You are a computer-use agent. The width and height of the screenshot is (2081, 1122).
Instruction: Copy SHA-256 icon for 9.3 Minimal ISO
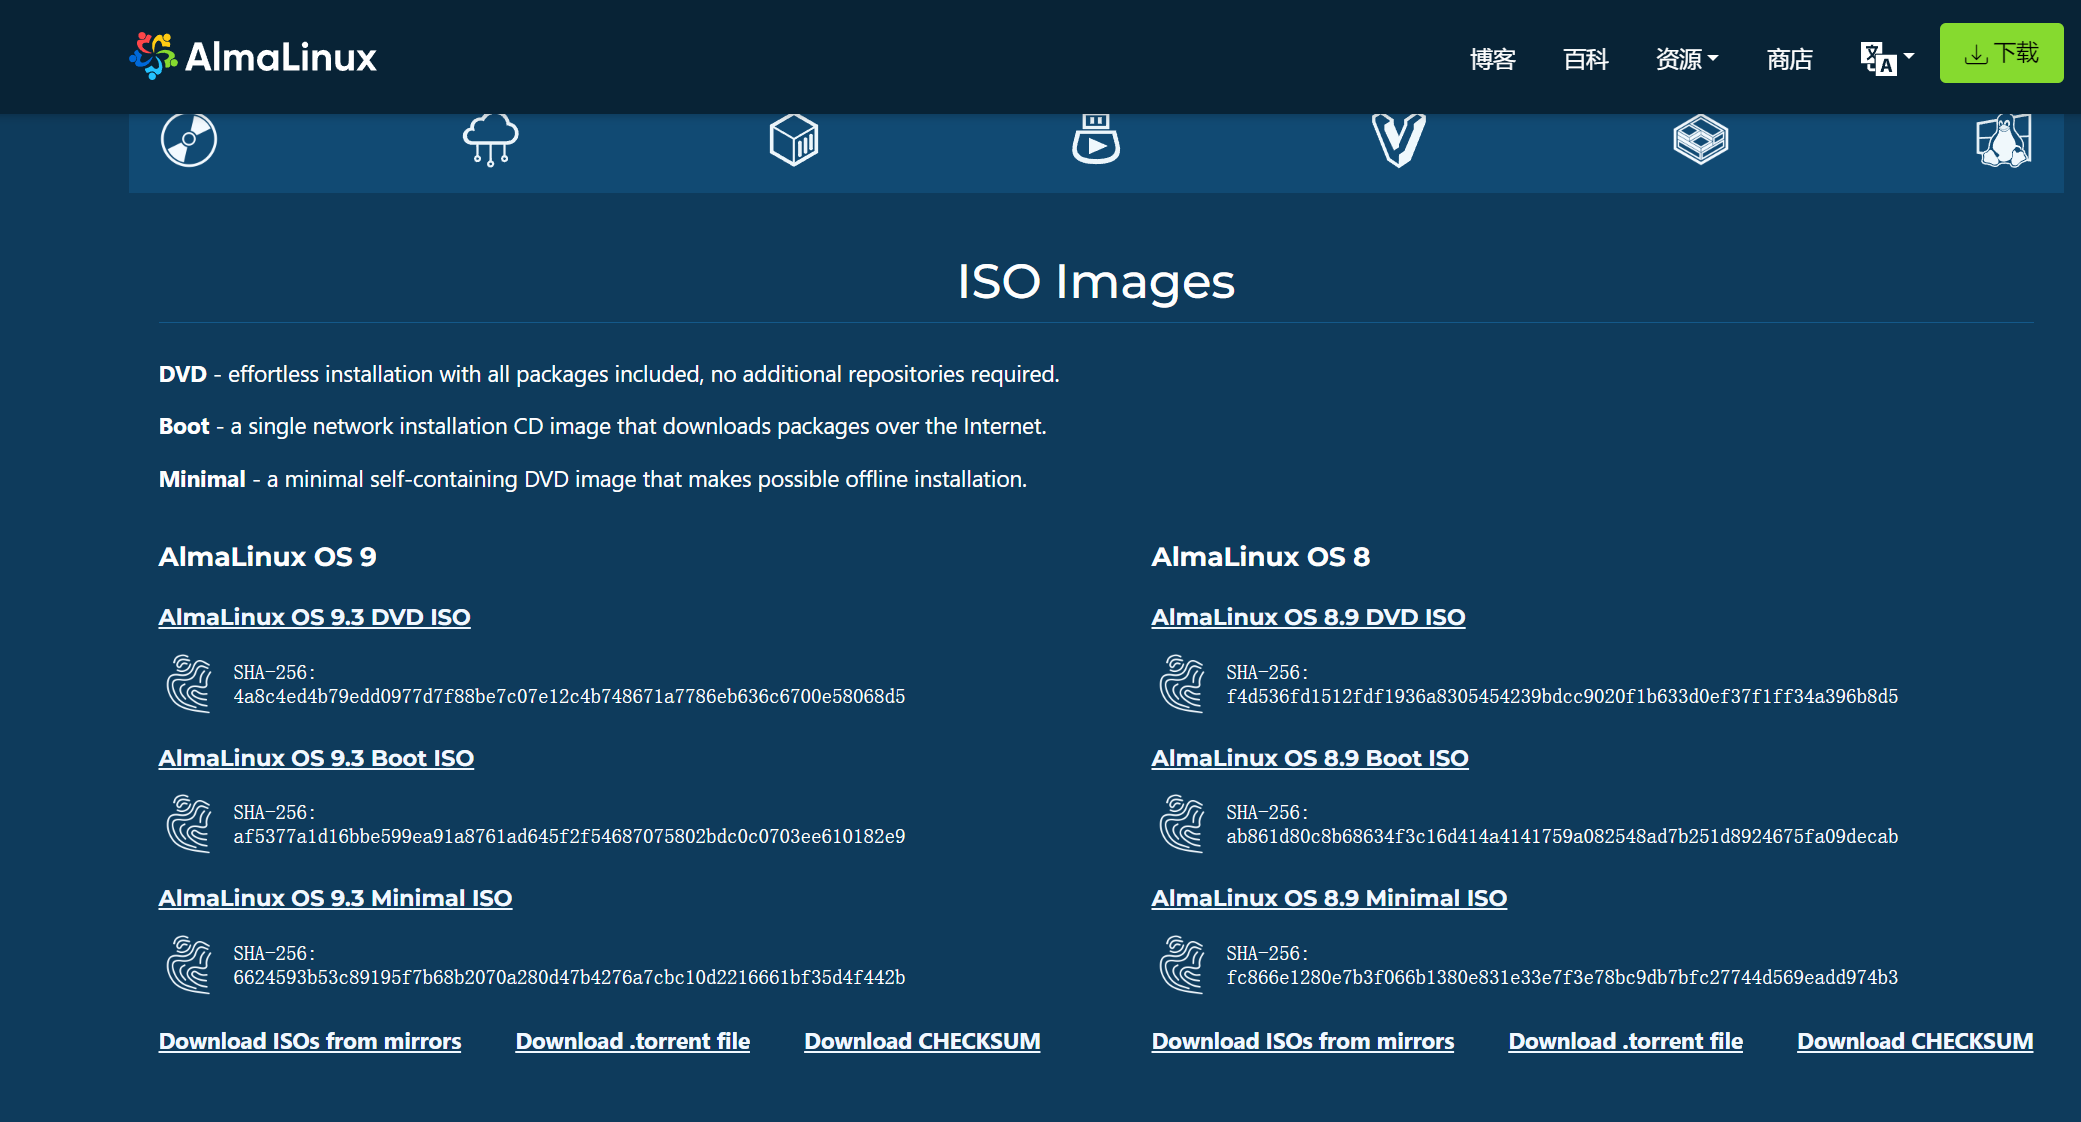click(x=189, y=965)
